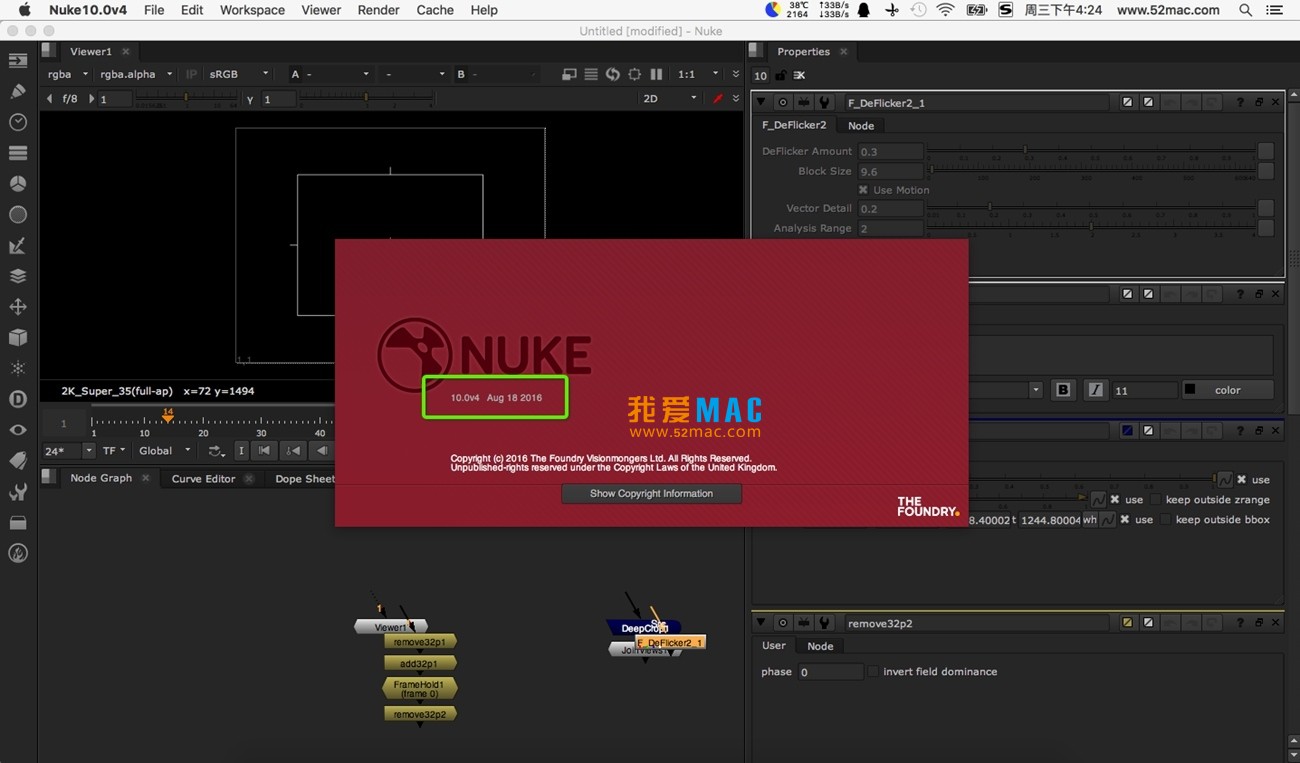
Task: Select the Node tab under F_DeFlicker2_1
Action: click(x=861, y=125)
